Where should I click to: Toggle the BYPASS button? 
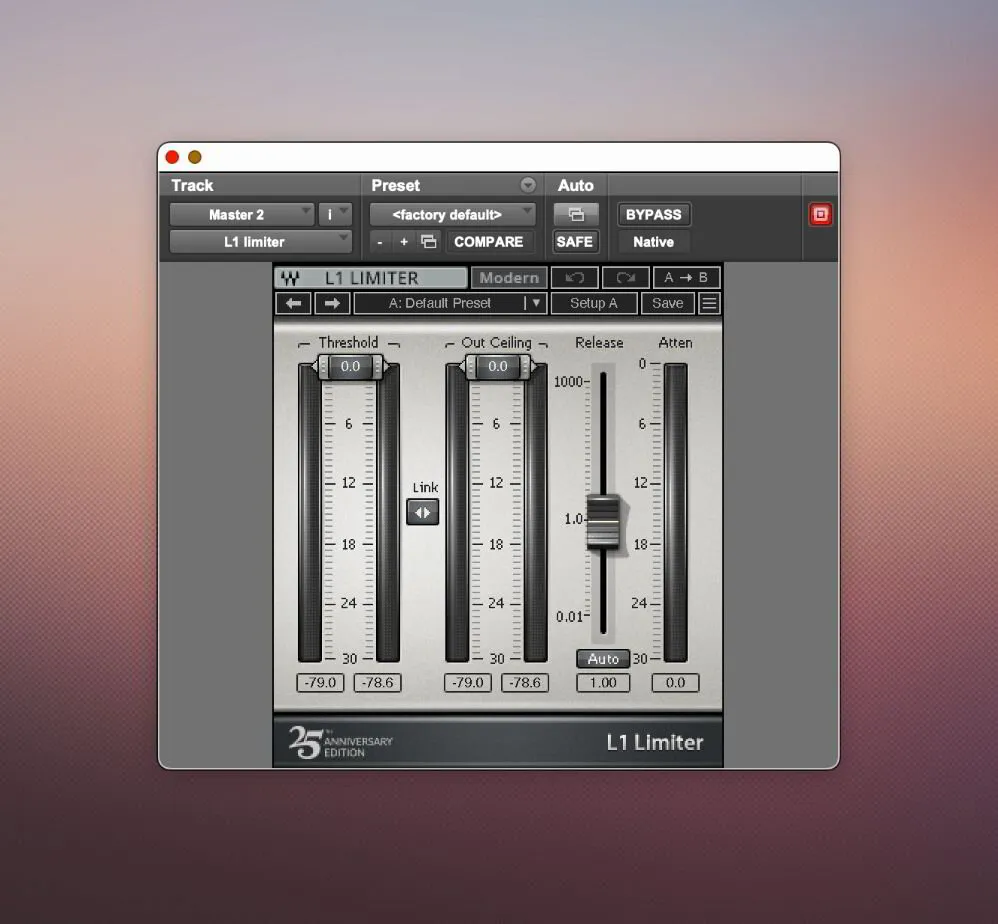coord(654,214)
